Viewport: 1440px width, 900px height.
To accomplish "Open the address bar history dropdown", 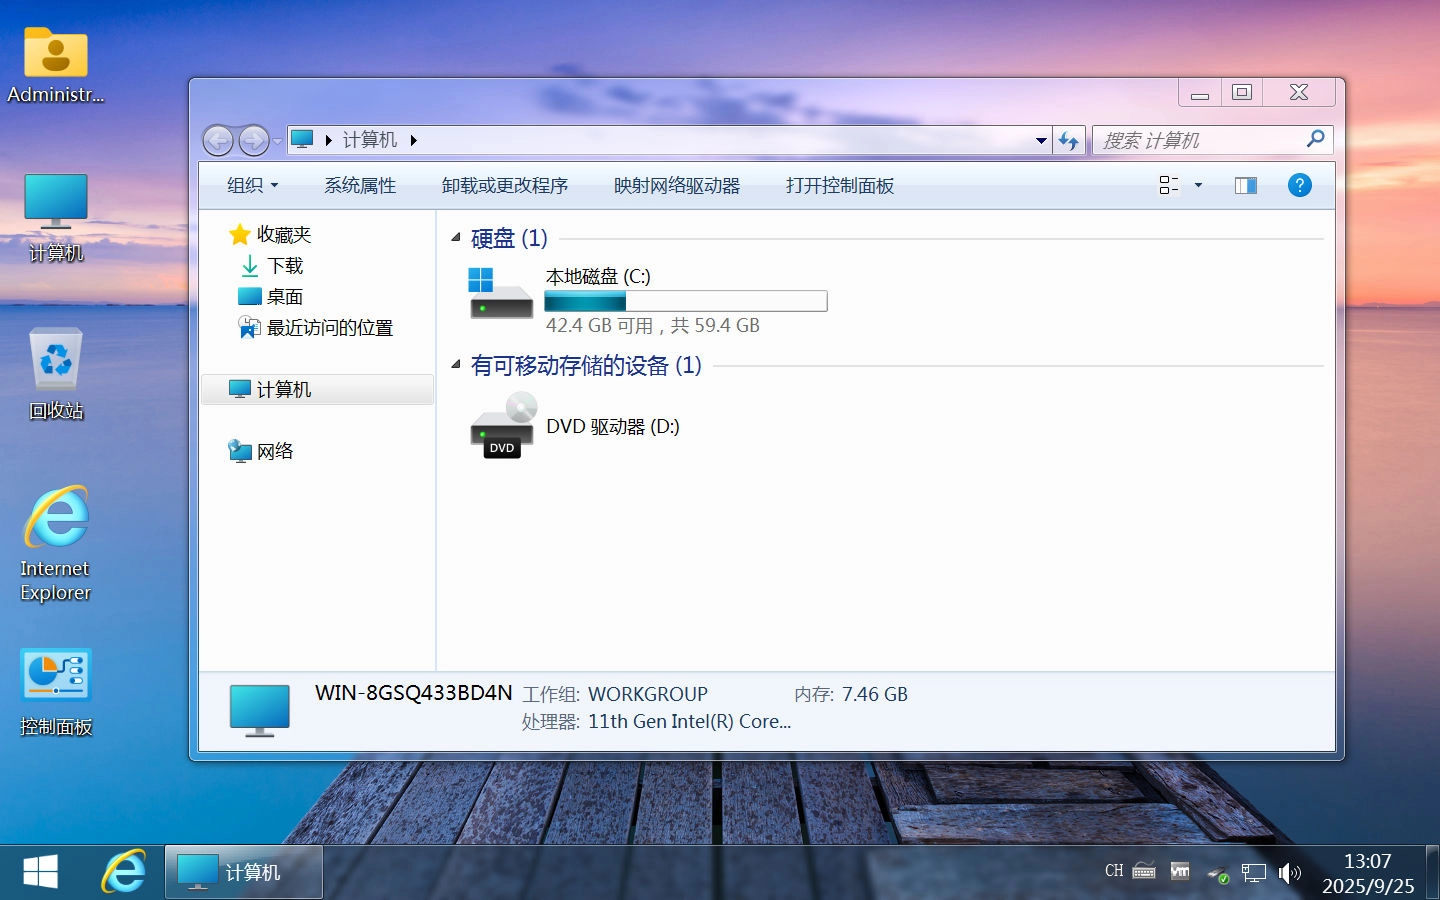I will pyautogui.click(x=1040, y=140).
